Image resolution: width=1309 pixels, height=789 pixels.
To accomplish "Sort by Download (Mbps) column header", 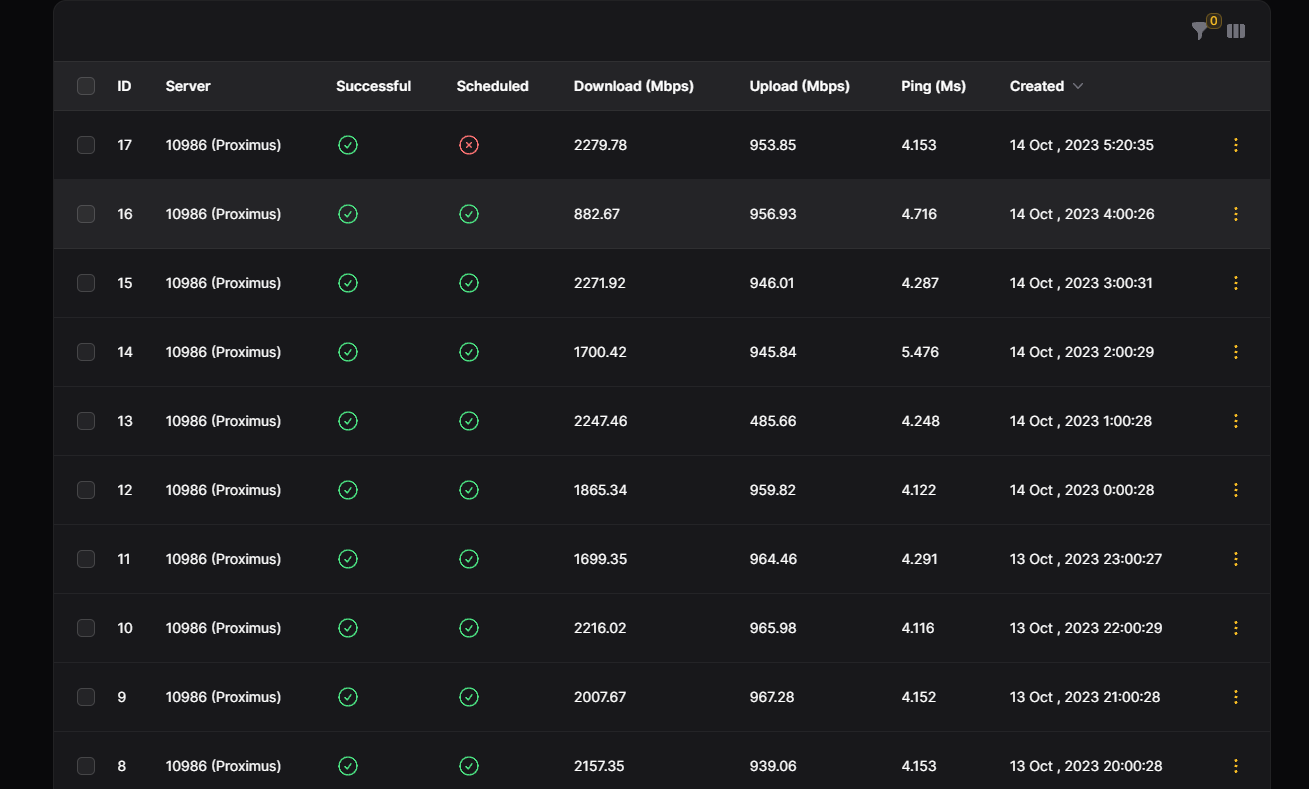I will [x=633, y=86].
